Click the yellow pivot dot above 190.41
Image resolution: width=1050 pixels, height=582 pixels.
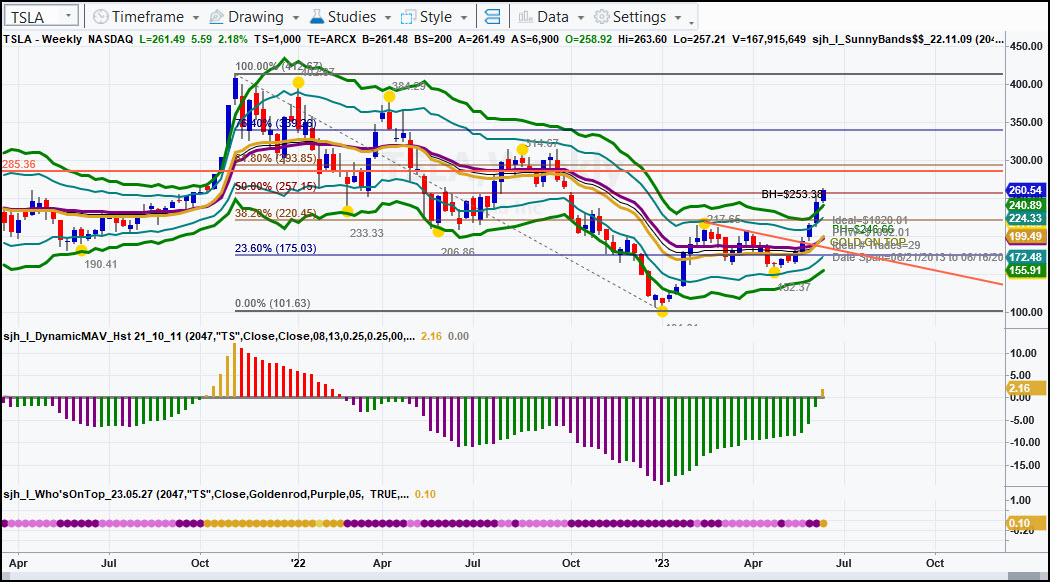click(x=81, y=250)
